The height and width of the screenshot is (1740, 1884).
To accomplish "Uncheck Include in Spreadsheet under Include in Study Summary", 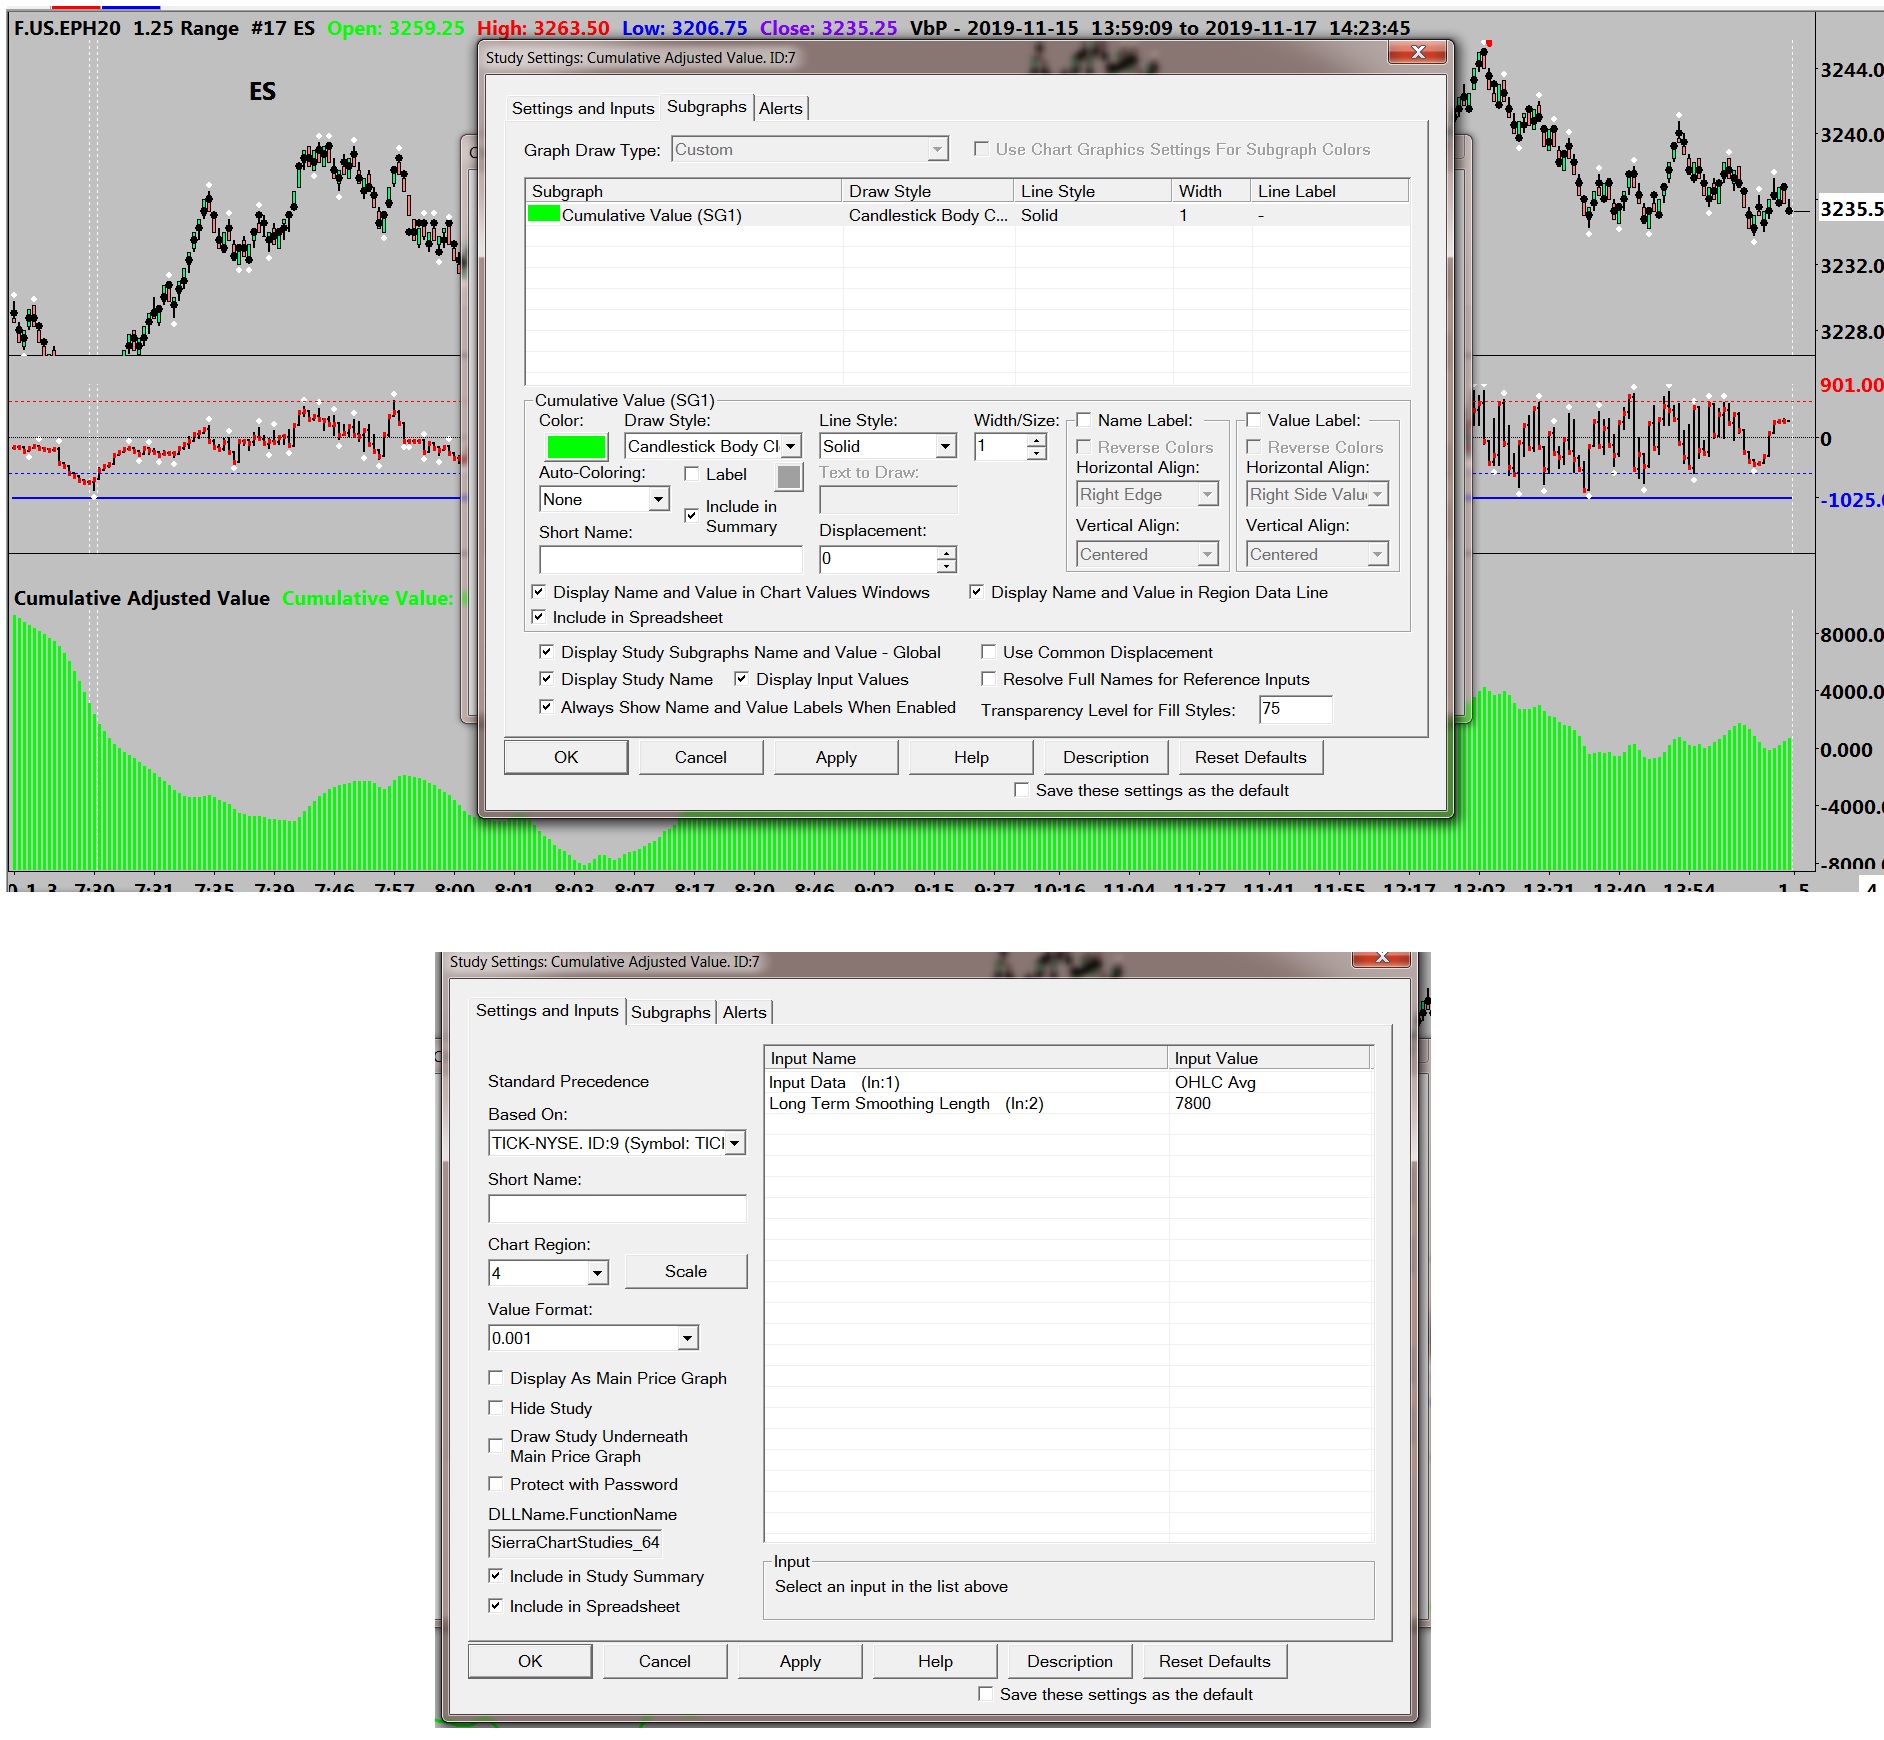I will tap(495, 1606).
